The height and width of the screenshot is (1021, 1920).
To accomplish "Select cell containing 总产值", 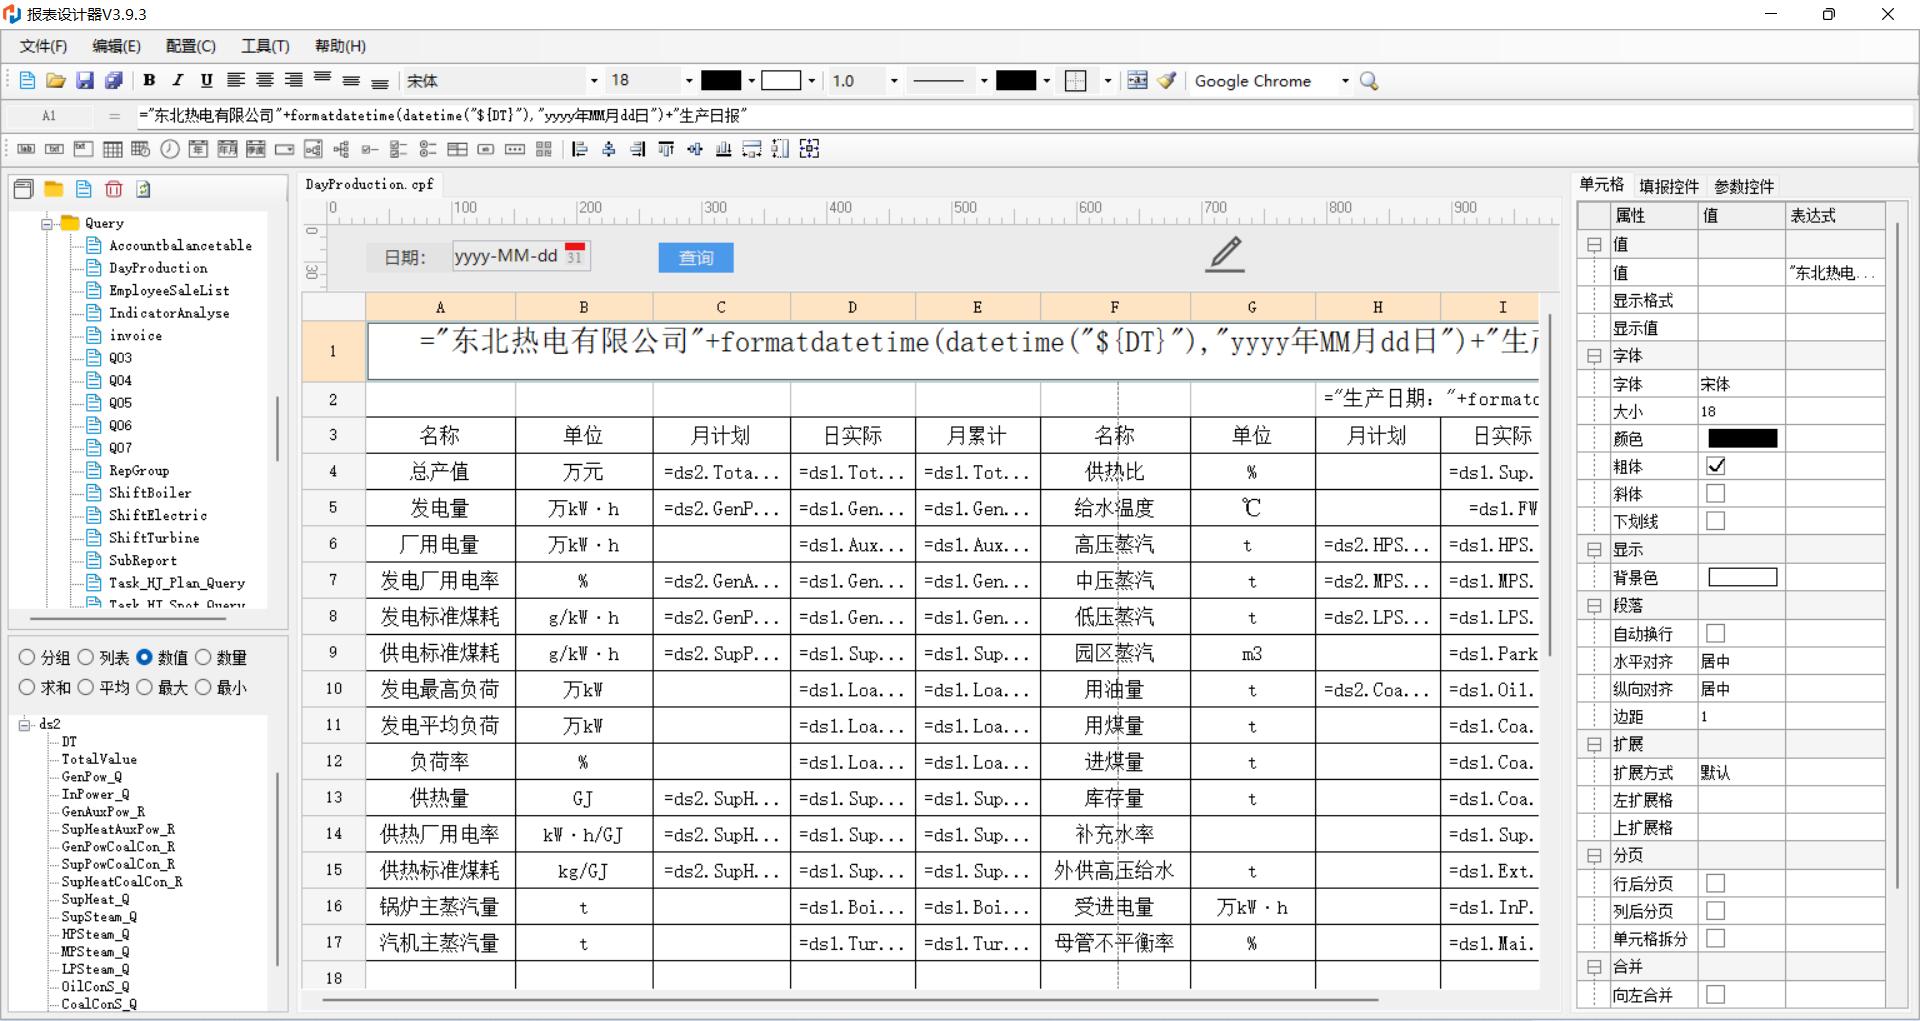I will coord(440,471).
